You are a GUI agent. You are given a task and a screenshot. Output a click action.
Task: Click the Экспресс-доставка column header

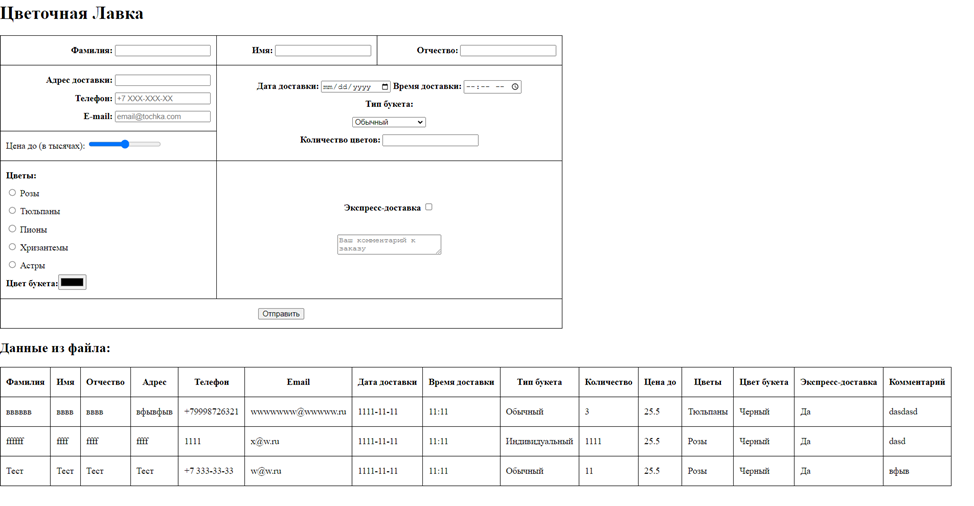(x=839, y=382)
